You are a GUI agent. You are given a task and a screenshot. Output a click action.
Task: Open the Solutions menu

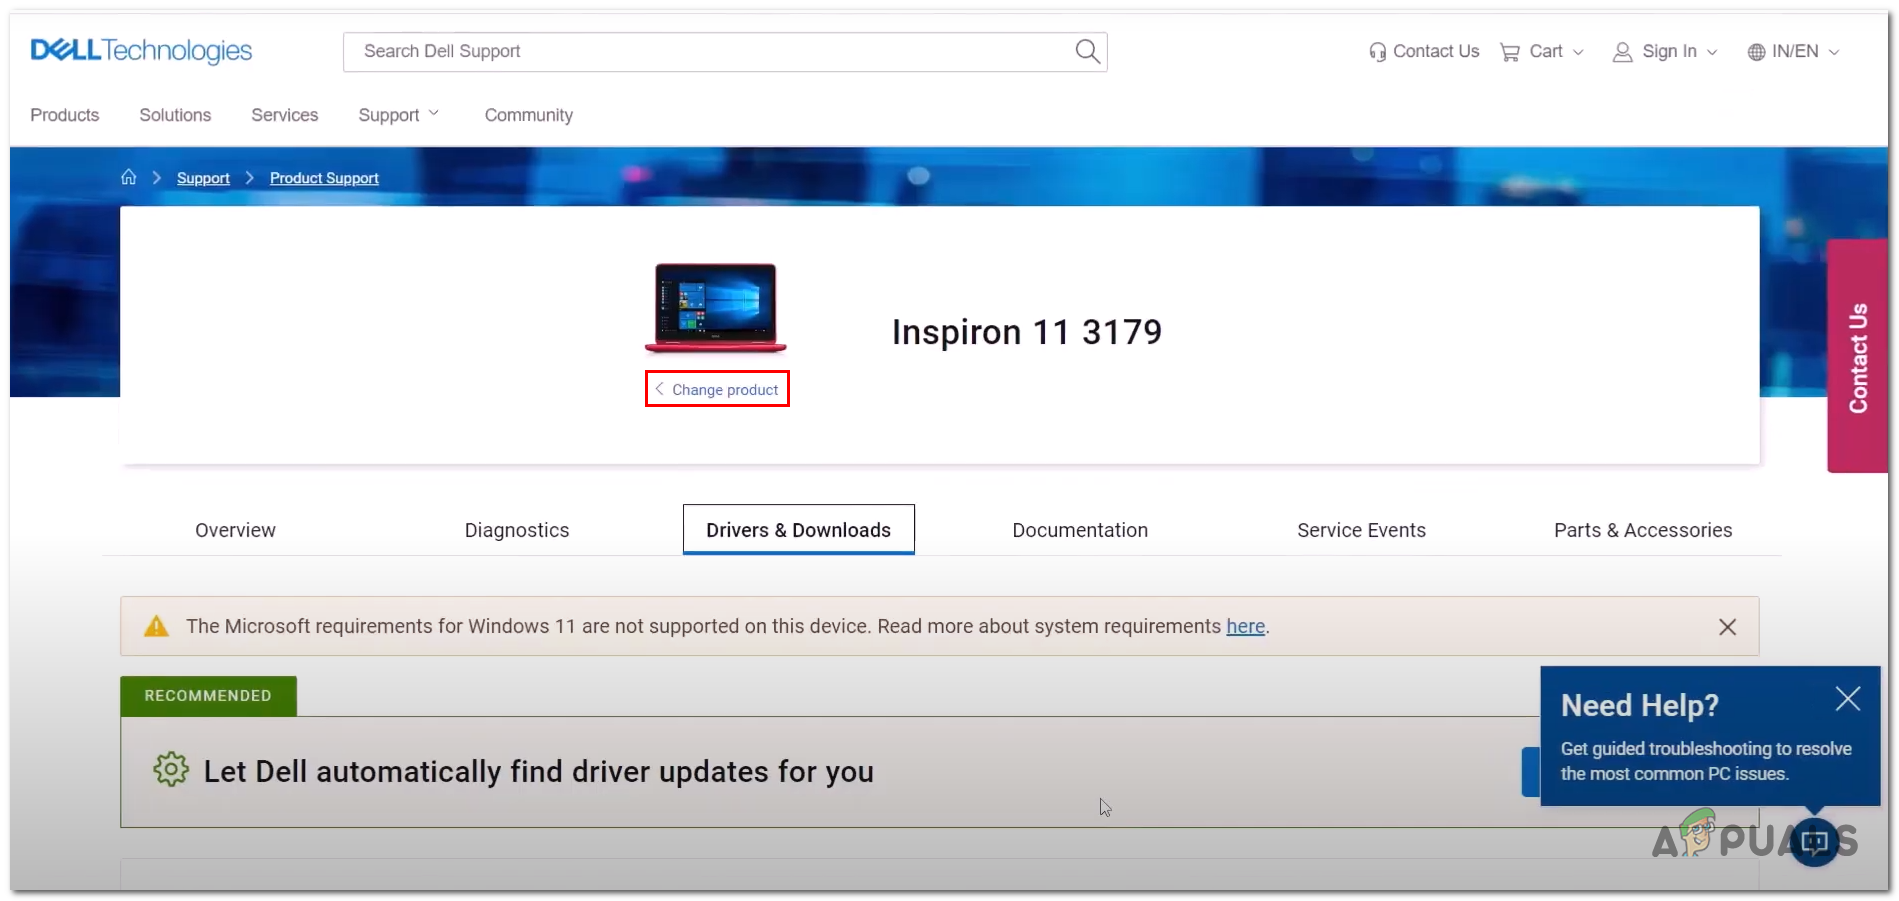pos(175,115)
